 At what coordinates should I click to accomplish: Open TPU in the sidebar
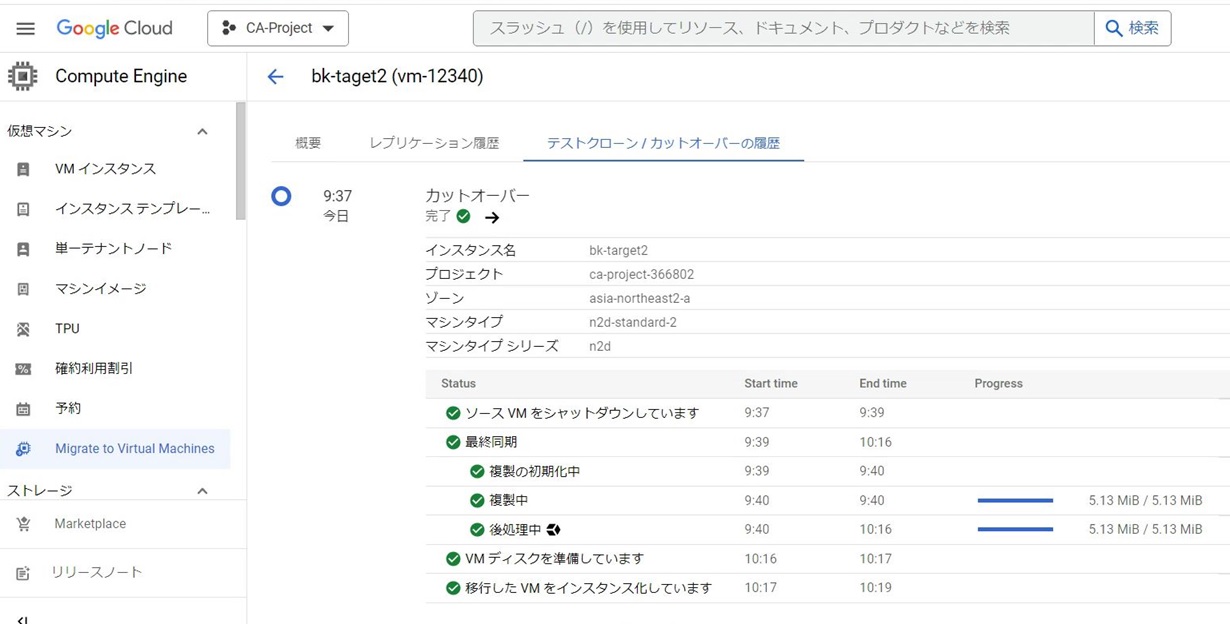(67, 329)
